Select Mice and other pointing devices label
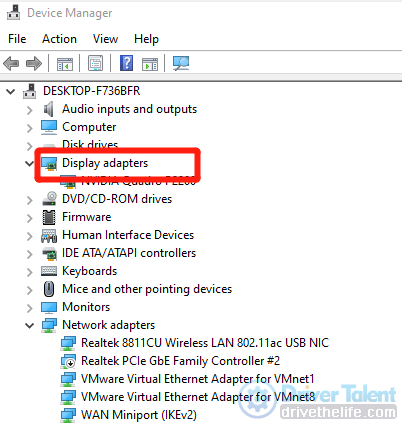 (147, 289)
